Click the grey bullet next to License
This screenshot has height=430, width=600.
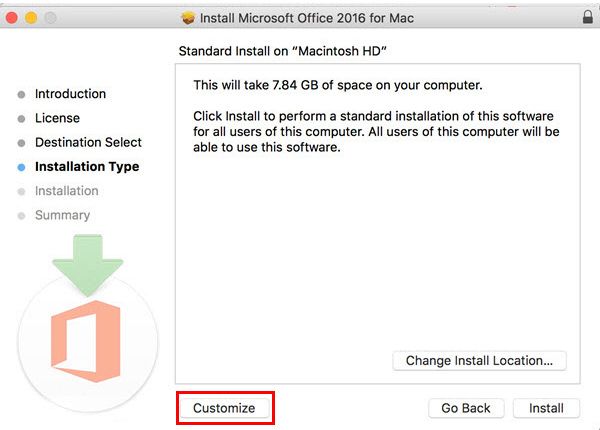pyautogui.click(x=21, y=119)
